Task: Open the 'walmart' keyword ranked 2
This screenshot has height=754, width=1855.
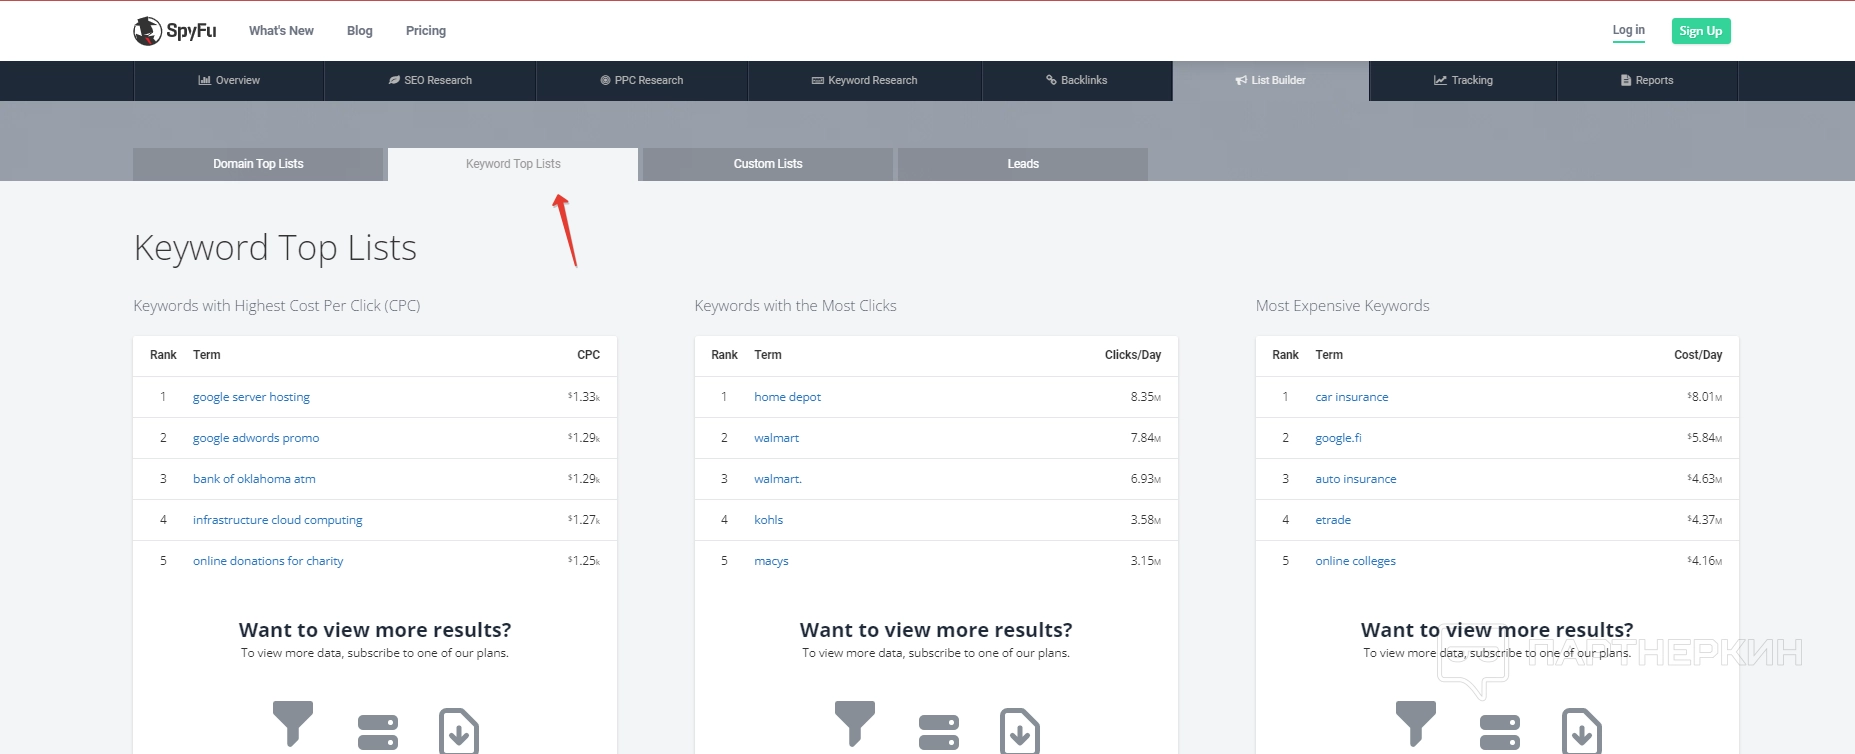Action: pyautogui.click(x=776, y=438)
